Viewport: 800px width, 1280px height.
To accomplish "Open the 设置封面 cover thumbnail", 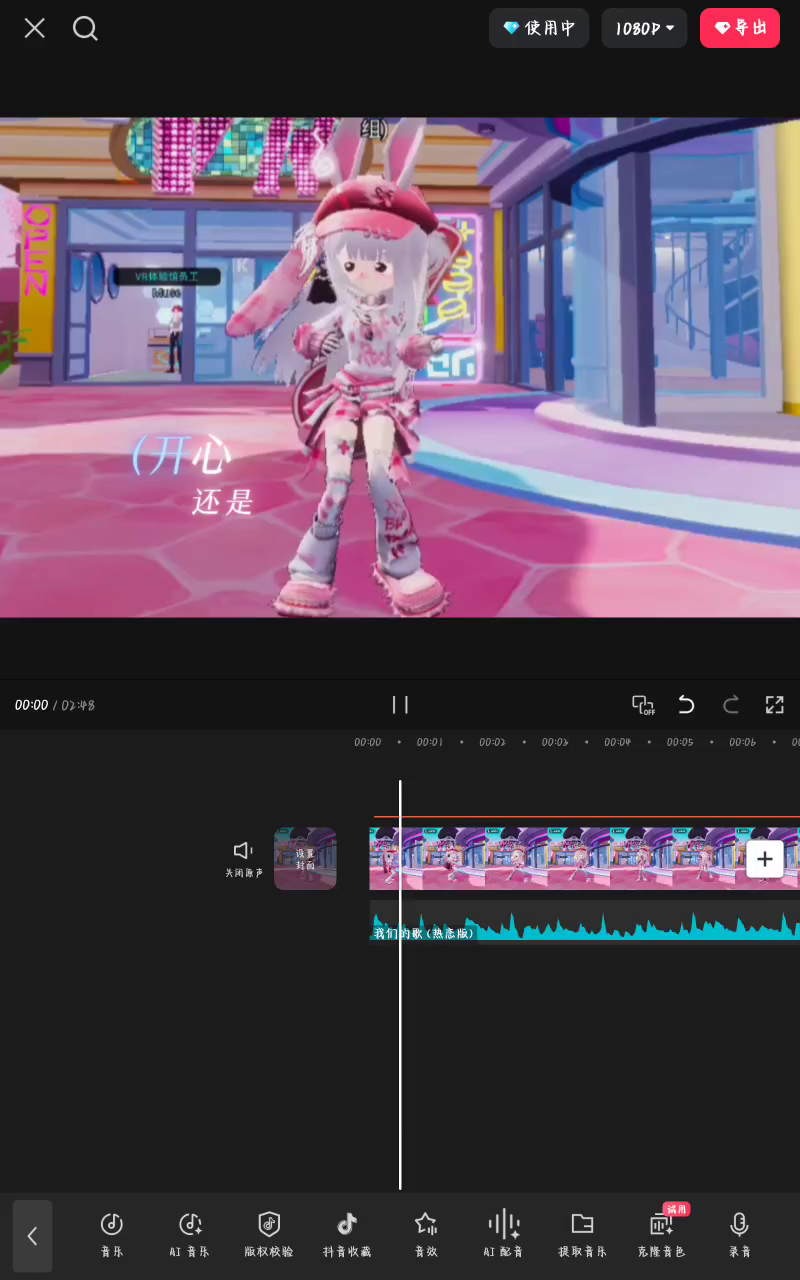I will click(305, 858).
